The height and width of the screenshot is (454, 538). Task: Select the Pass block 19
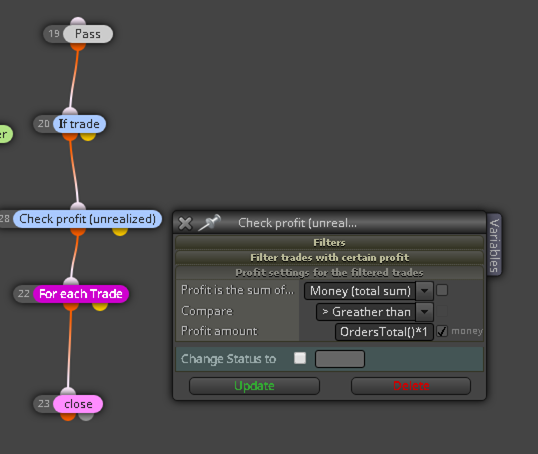88,34
